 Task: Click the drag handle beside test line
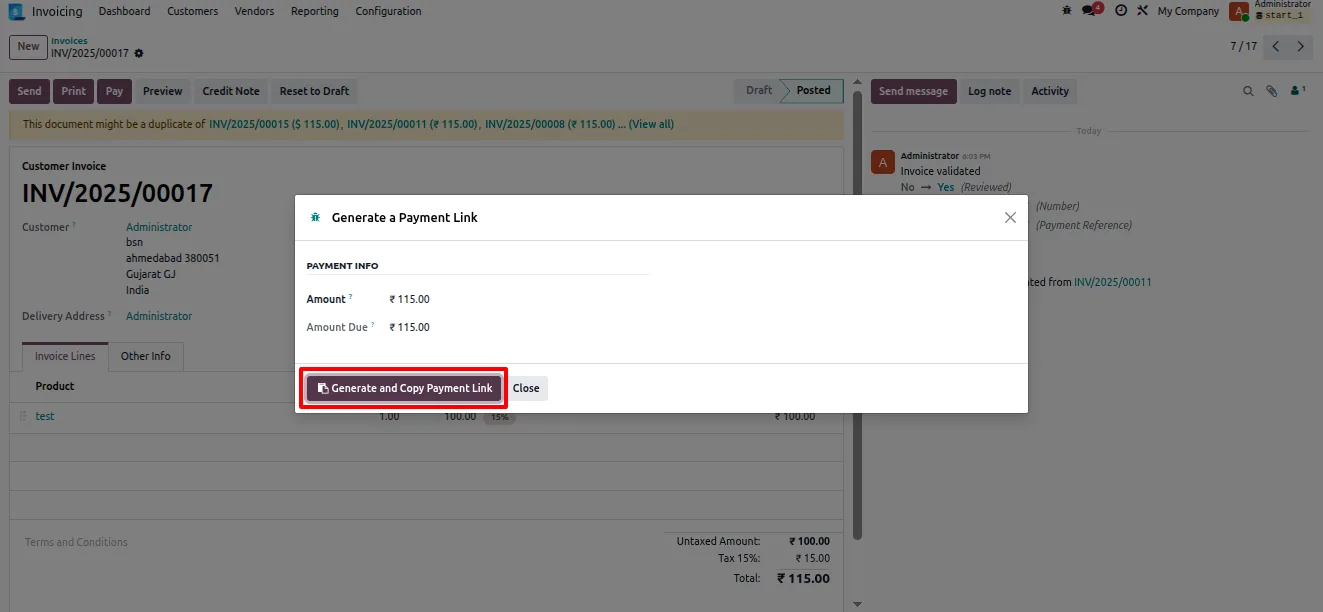pyautogui.click(x=23, y=416)
